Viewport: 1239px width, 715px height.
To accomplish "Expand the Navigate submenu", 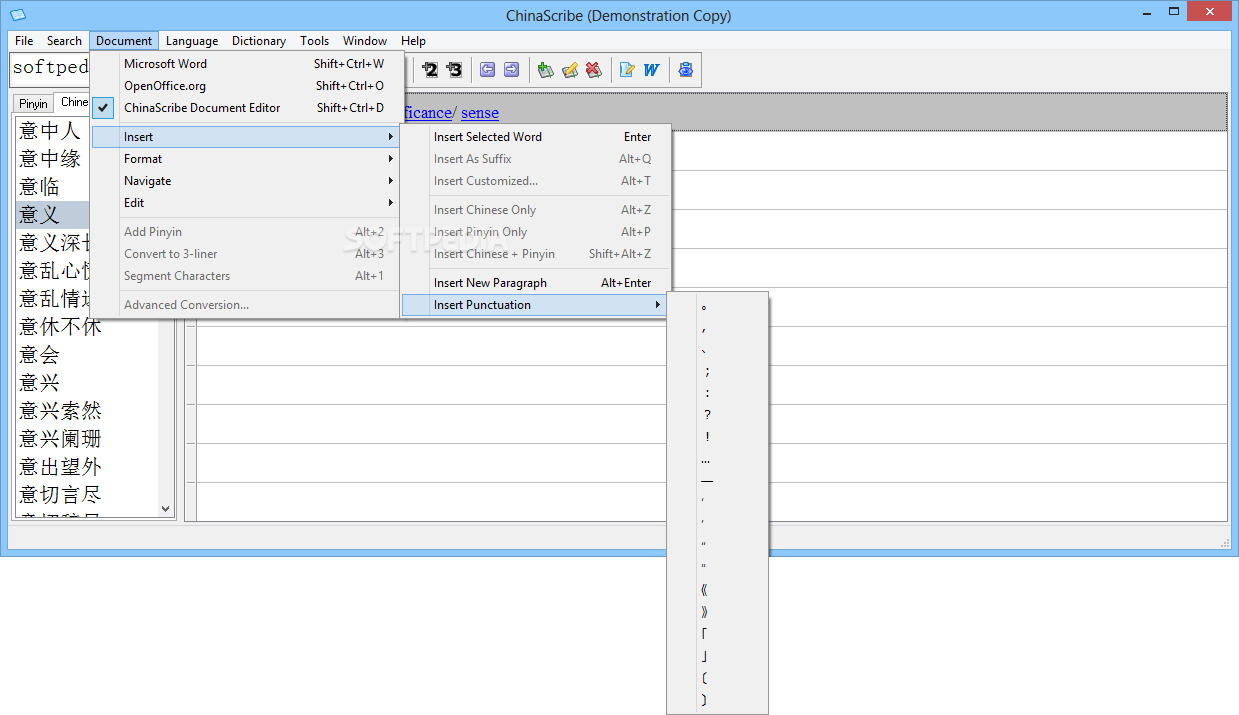I will (247, 181).
